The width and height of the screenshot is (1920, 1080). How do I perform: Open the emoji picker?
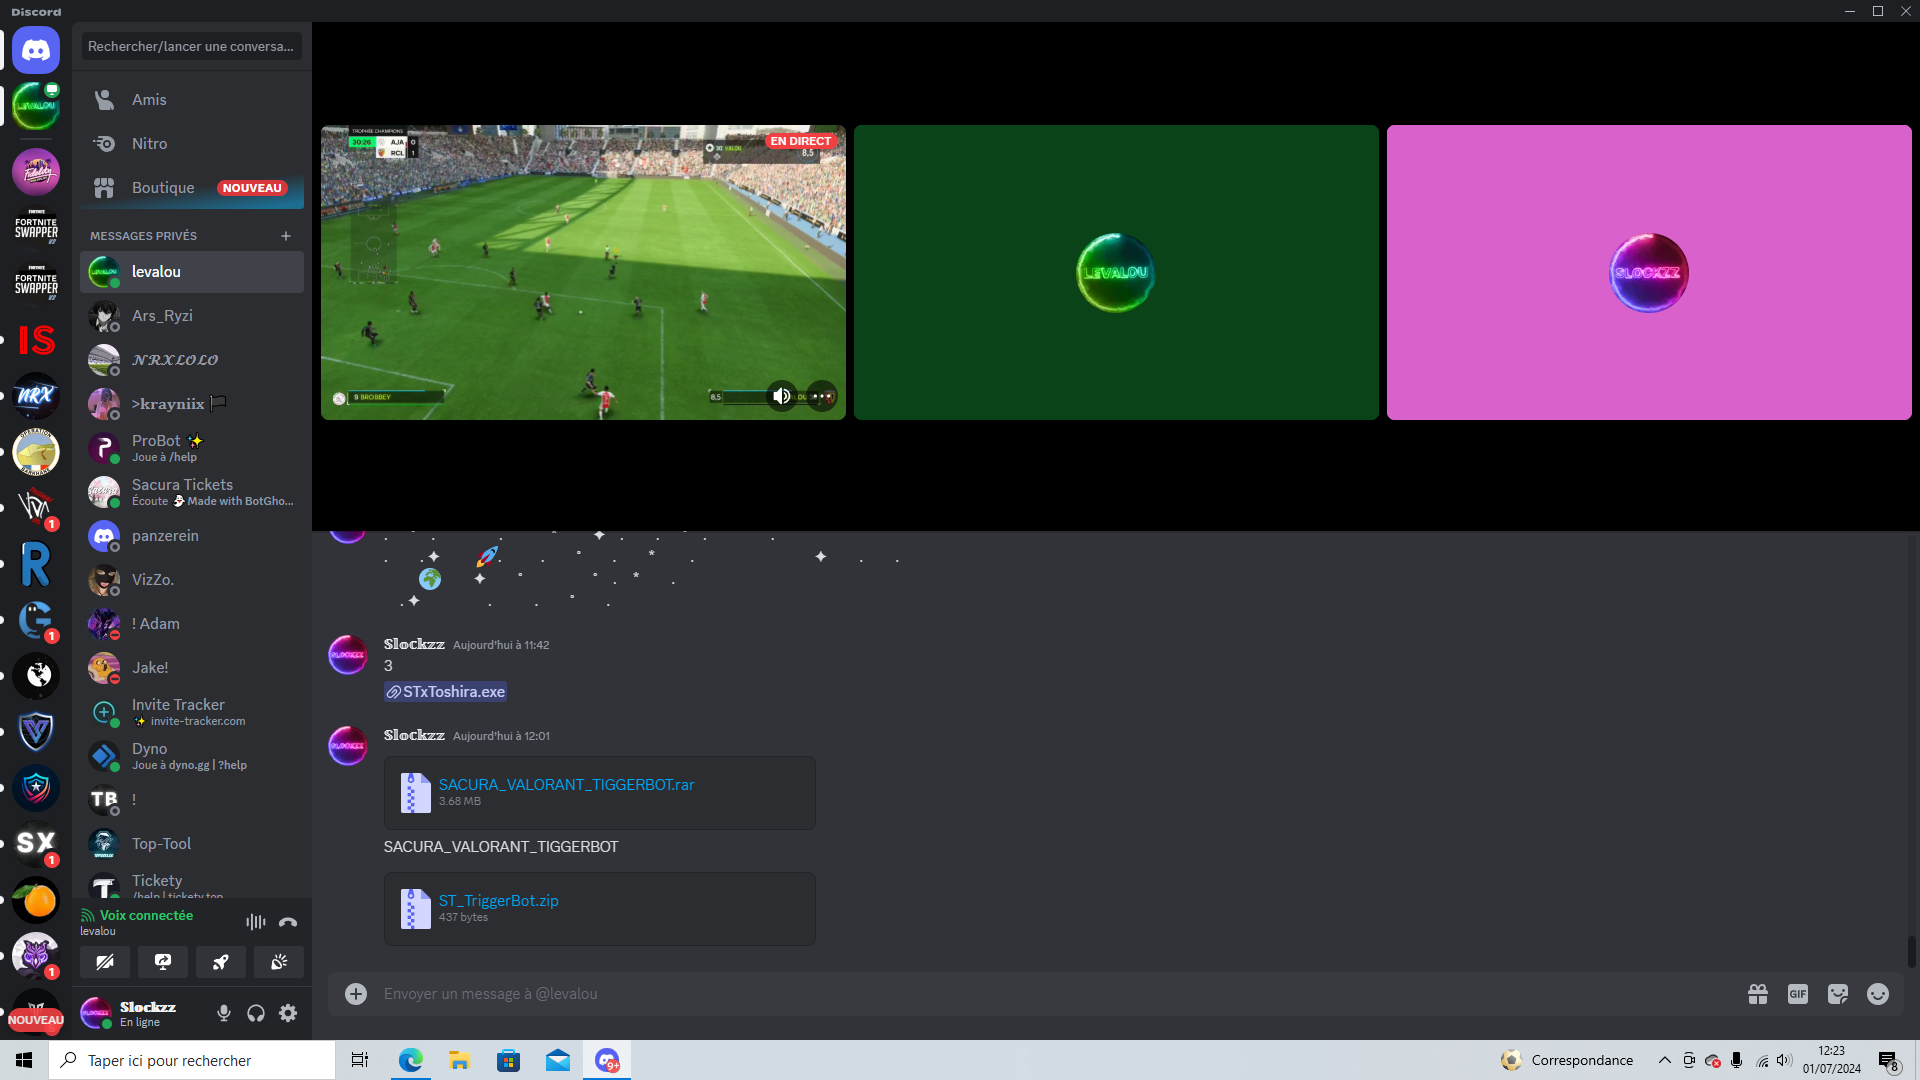(x=1878, y=994)
